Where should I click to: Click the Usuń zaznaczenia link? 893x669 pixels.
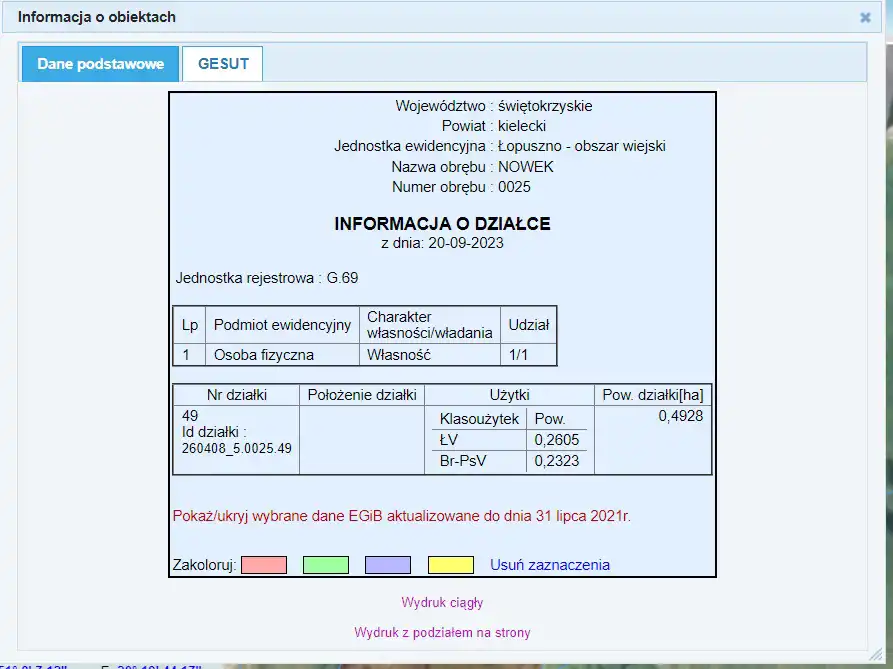[549, 565]
